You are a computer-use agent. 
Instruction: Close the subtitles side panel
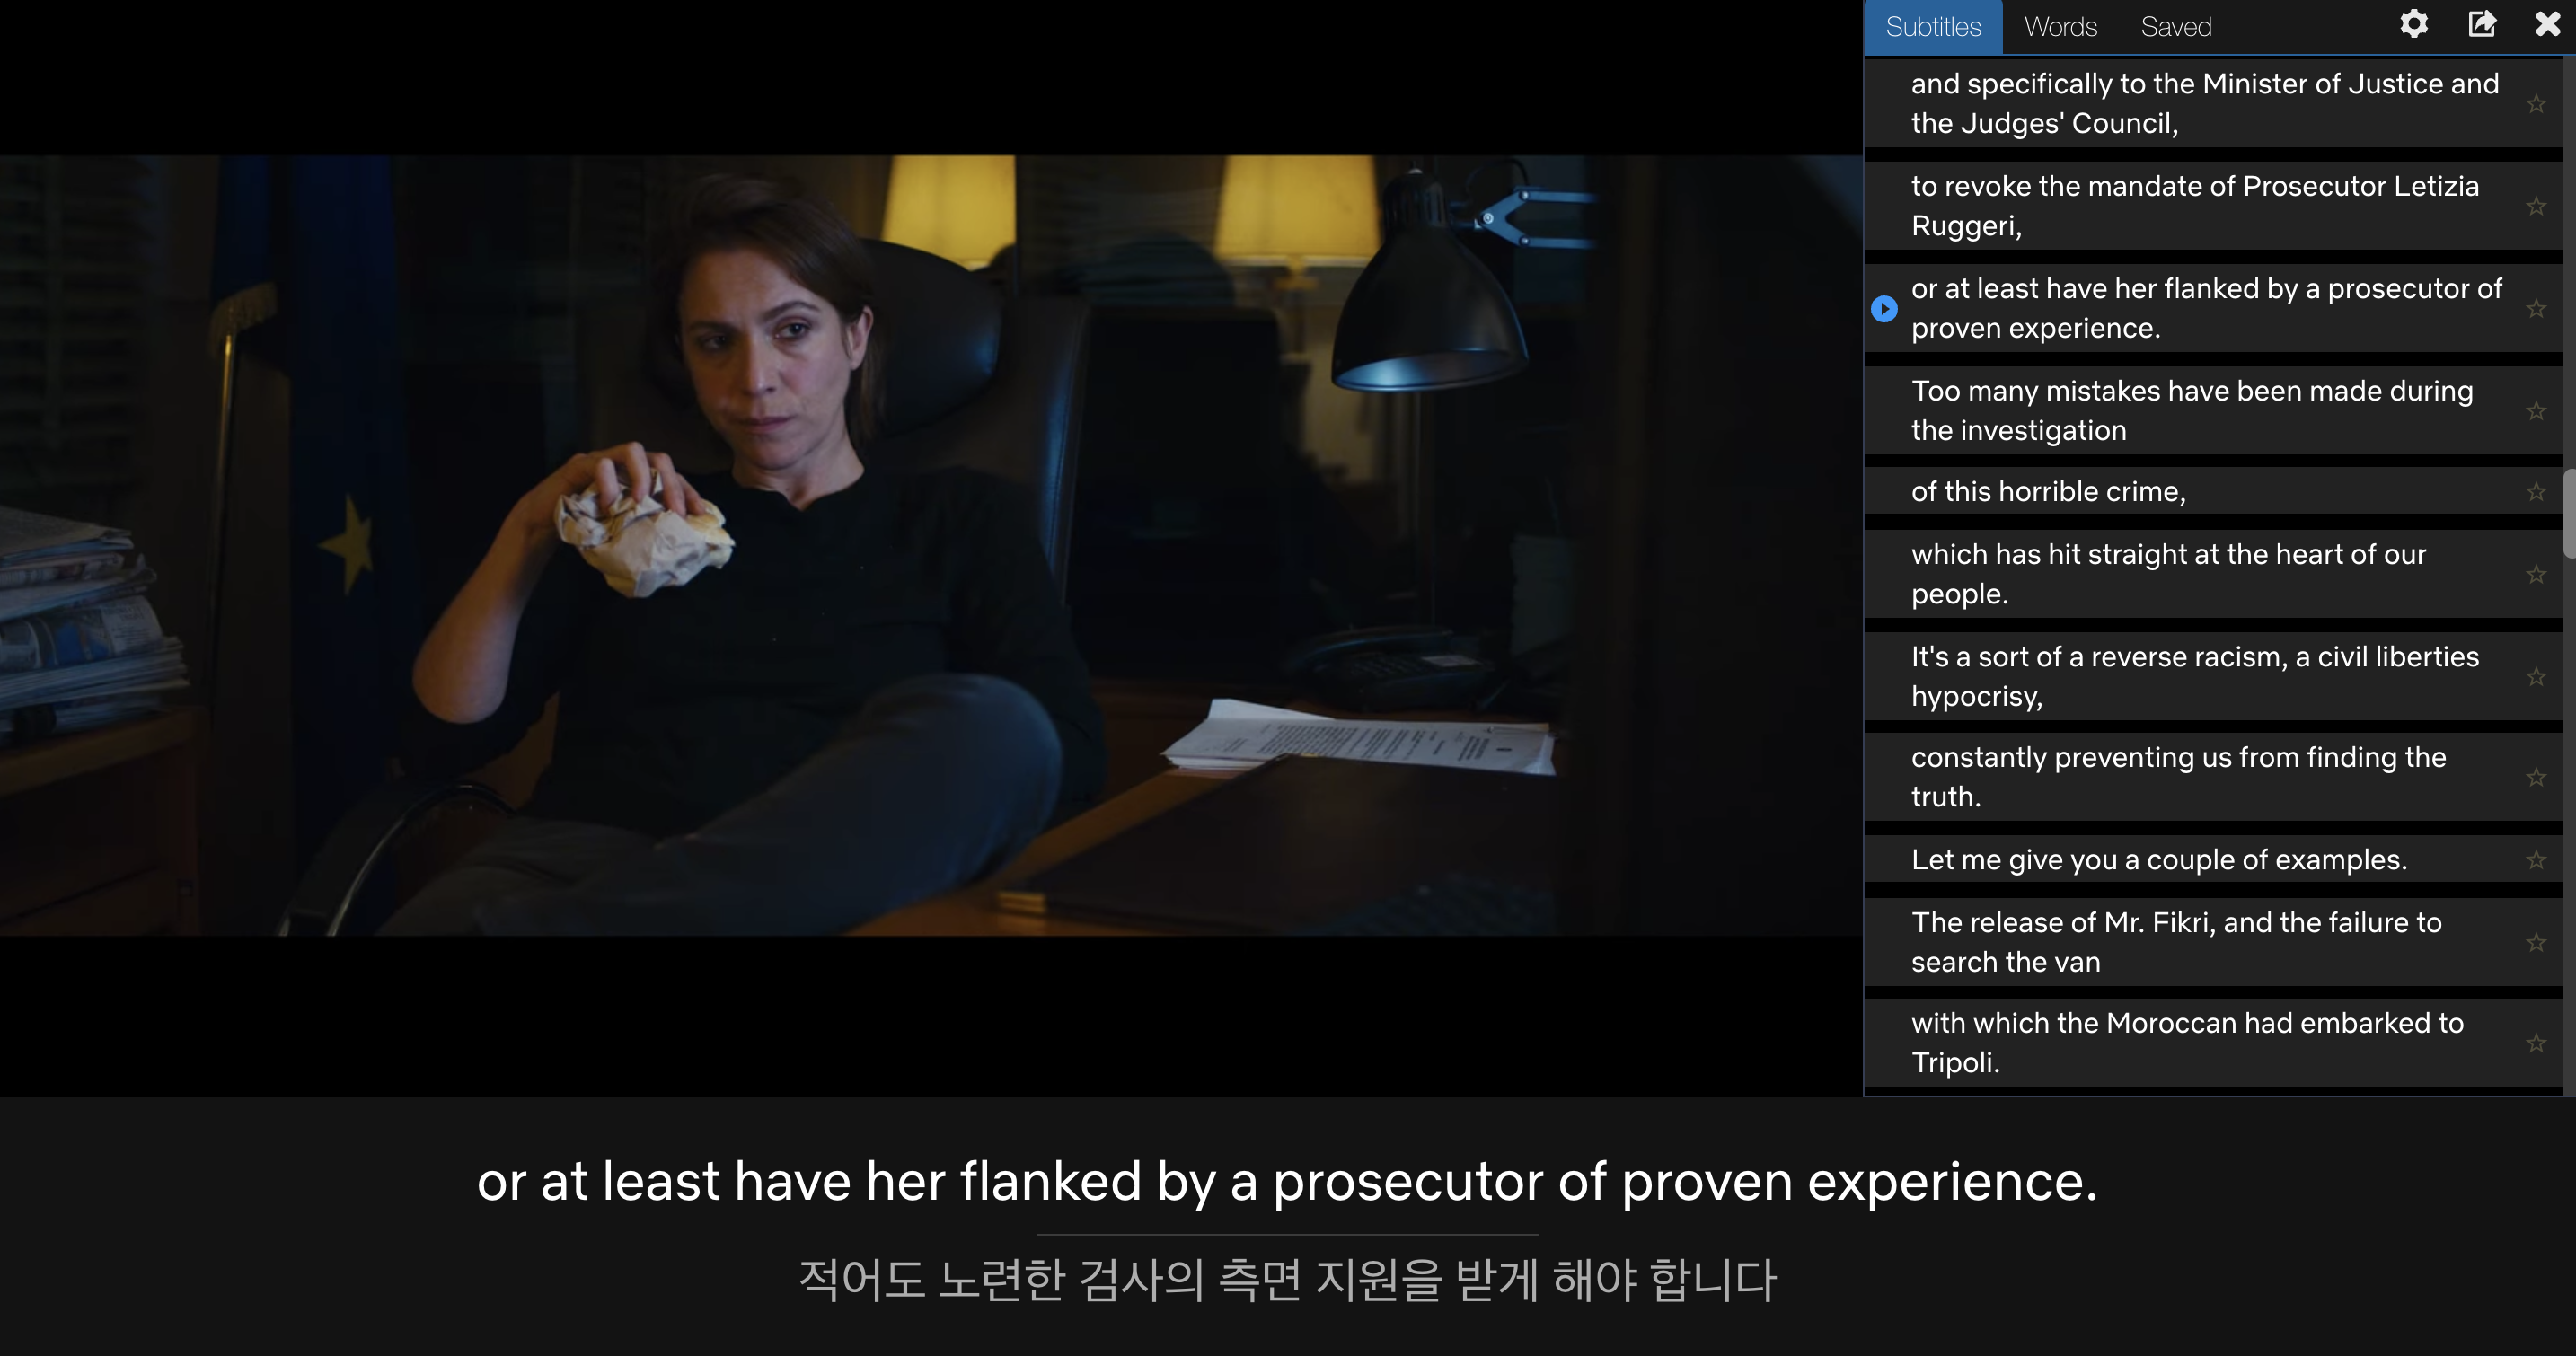(2548, 24)
